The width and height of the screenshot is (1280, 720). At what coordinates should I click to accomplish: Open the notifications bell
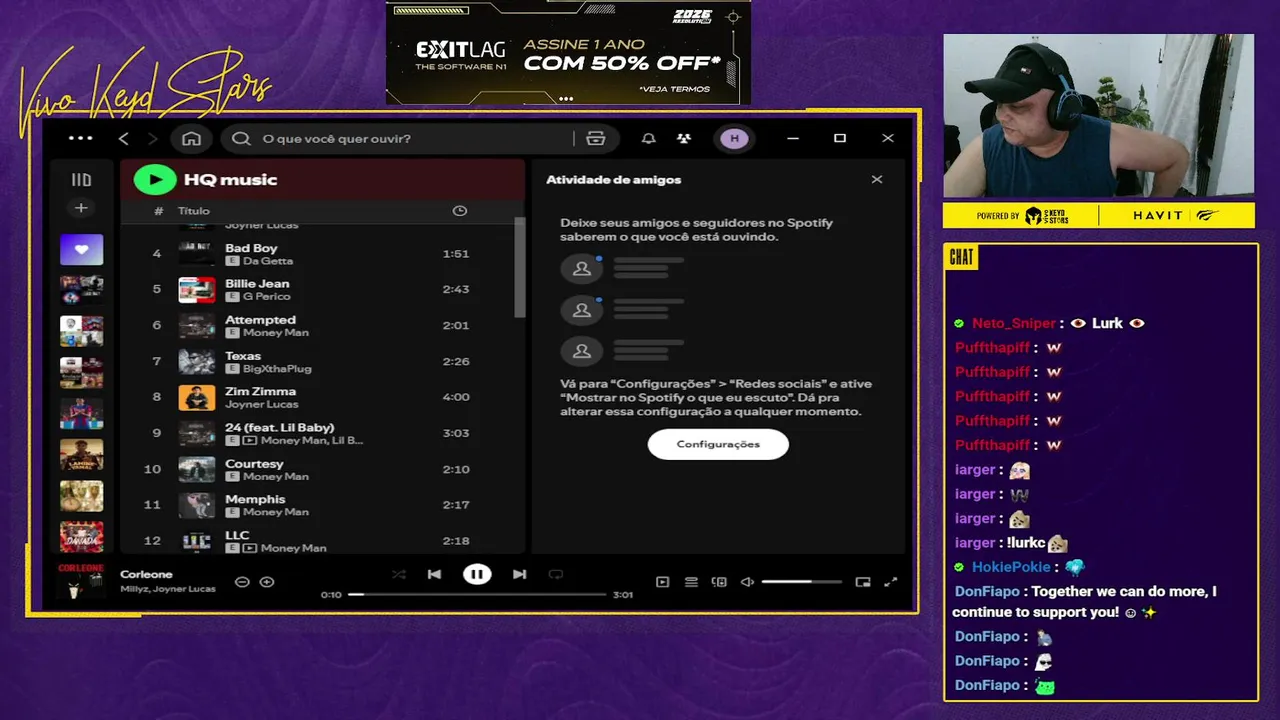(x=649, y=139)
